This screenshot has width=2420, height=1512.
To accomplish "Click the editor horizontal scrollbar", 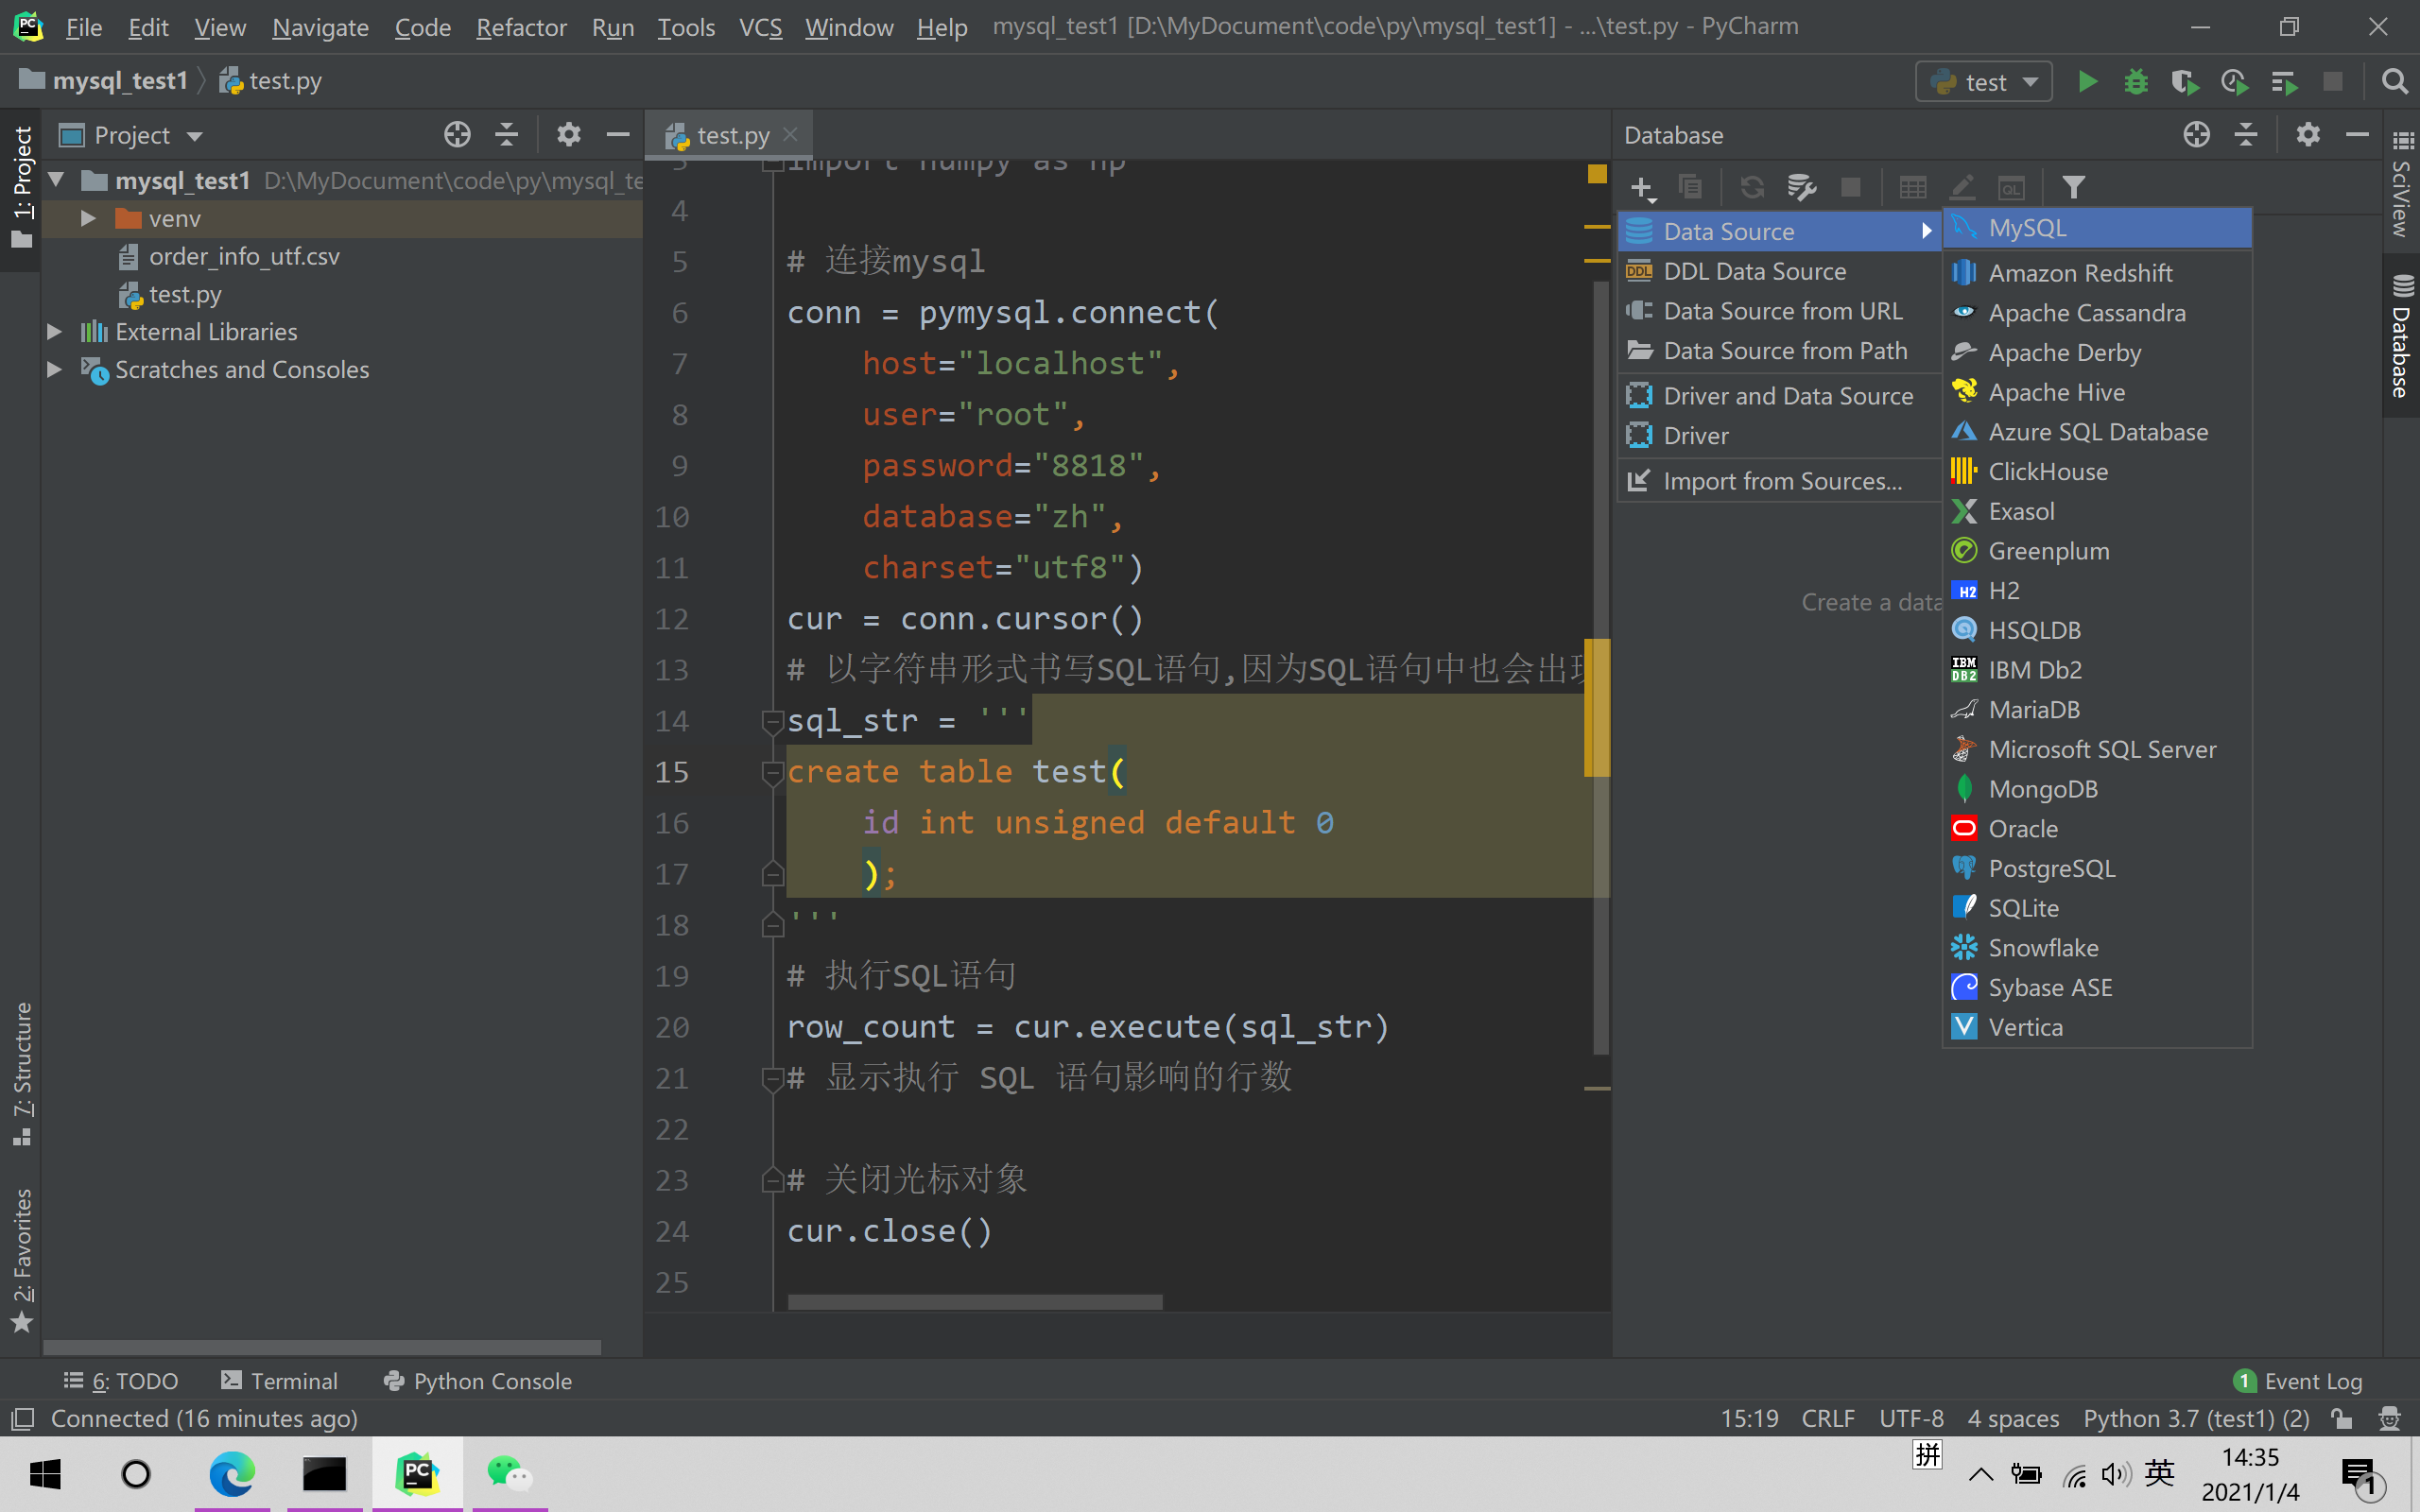I will click(975, 1302).
